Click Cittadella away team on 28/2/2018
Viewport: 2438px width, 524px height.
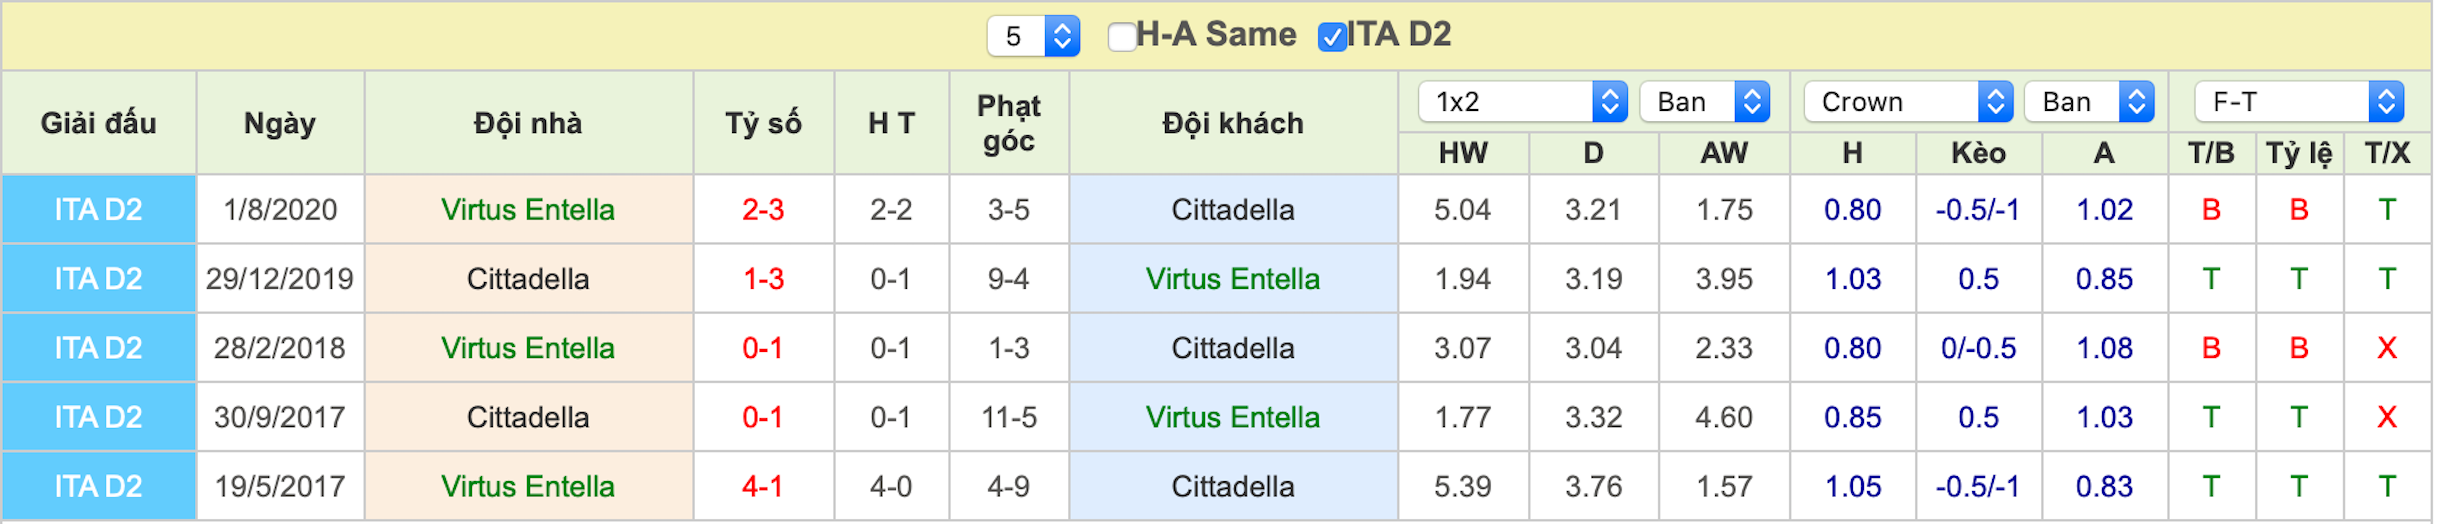(1233, 348)
